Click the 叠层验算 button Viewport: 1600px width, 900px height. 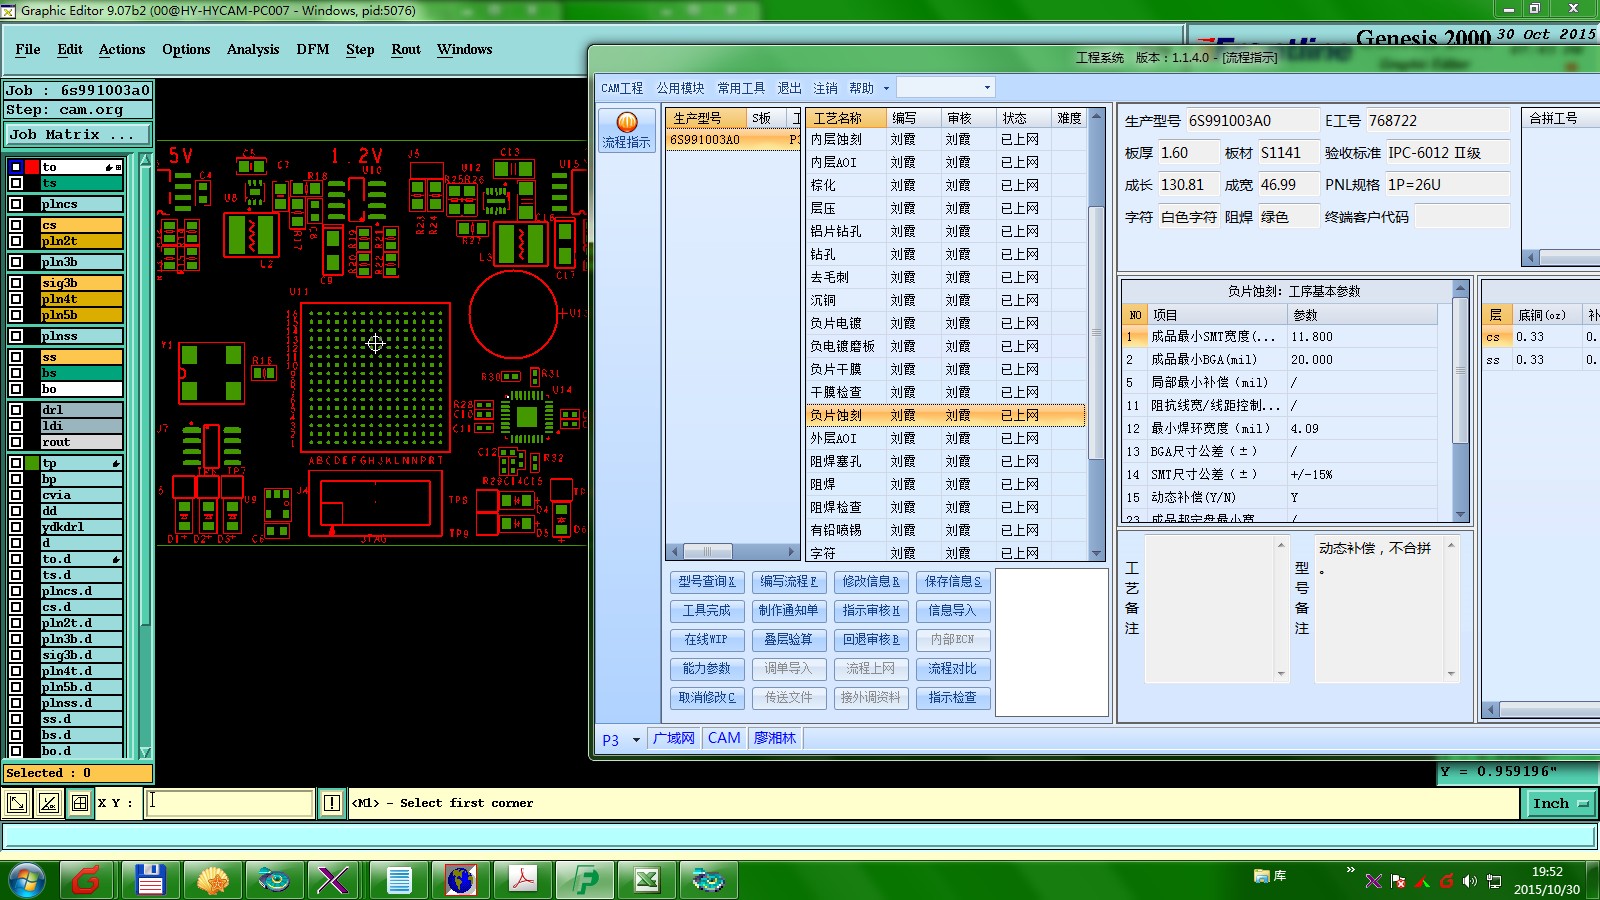coord(789,639)
